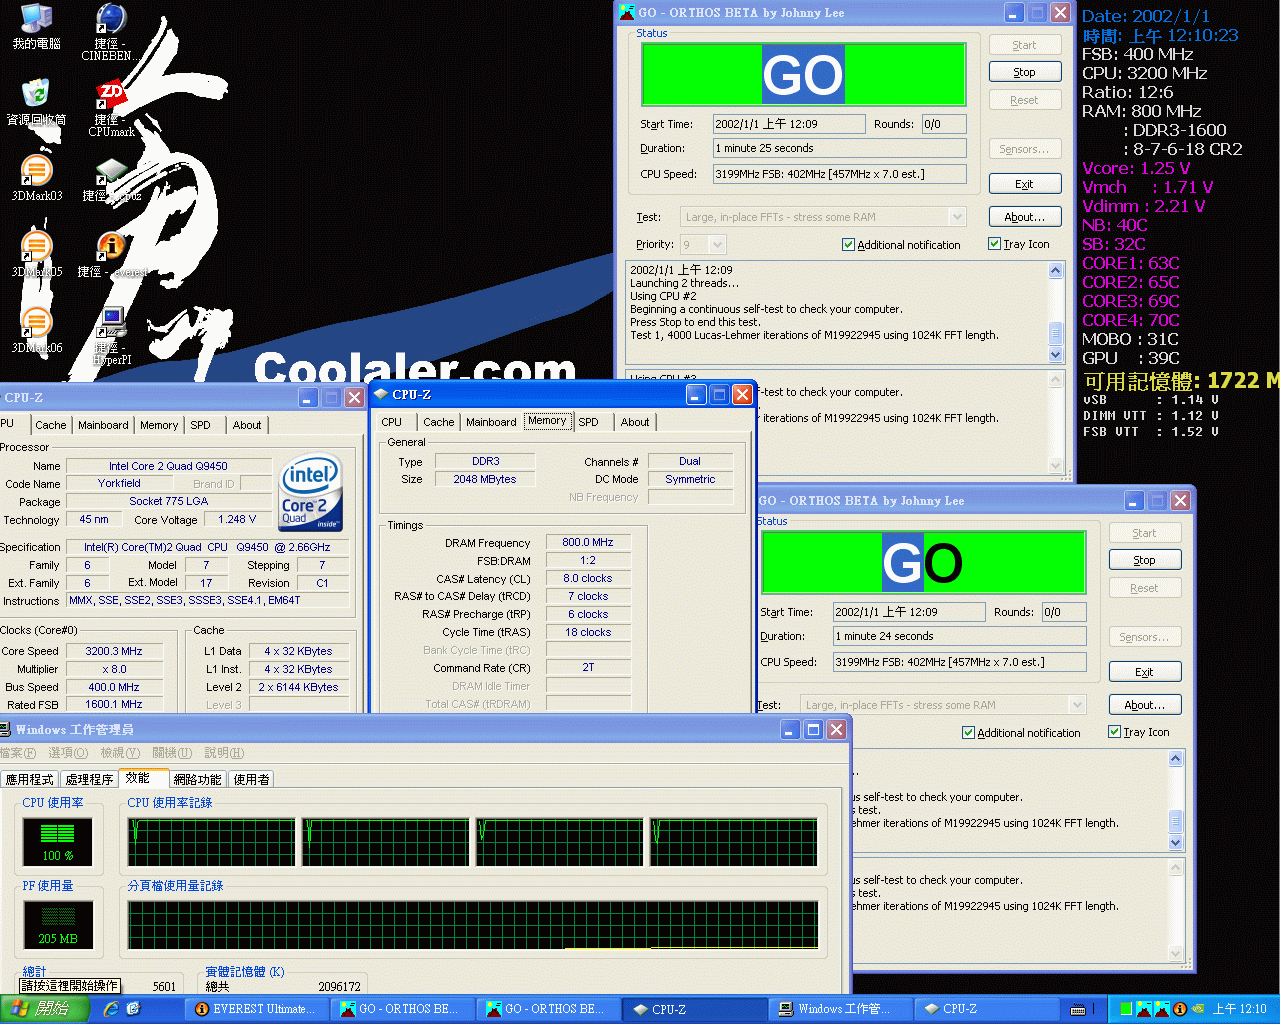Click Exit in the upper ORTHOS window
Viewport: 1280px width, 1024px height.
1025,184
